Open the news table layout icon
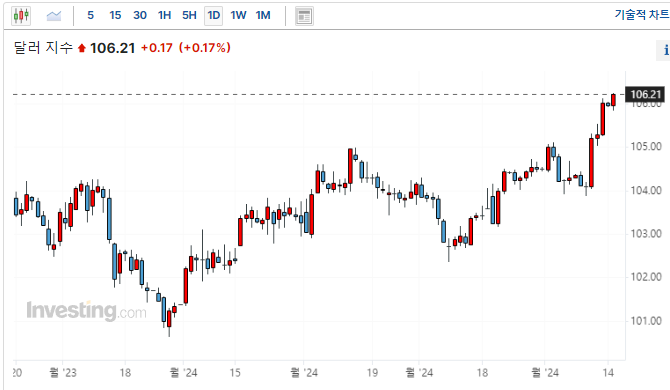The image size is (670, 390). (x=304, y=16)
